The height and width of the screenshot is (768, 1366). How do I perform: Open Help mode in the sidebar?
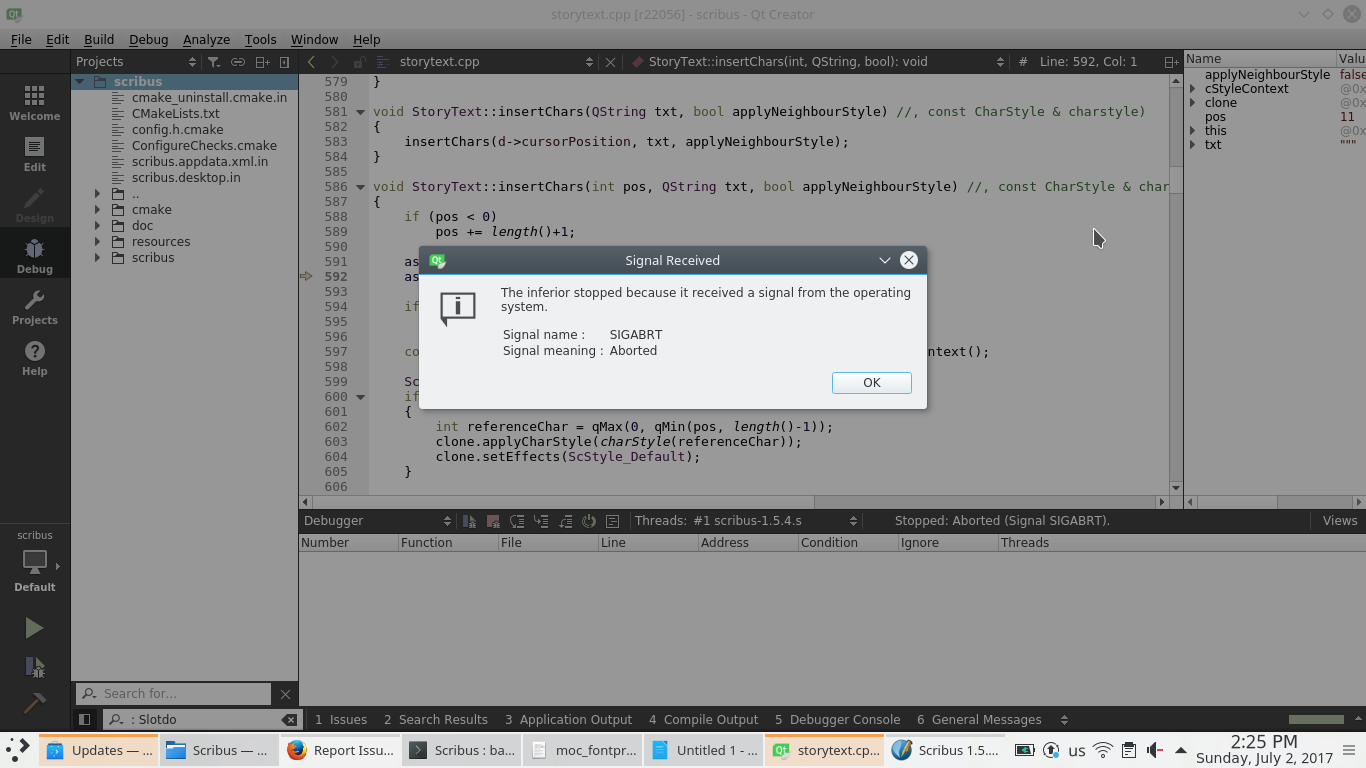coord(34,358)
